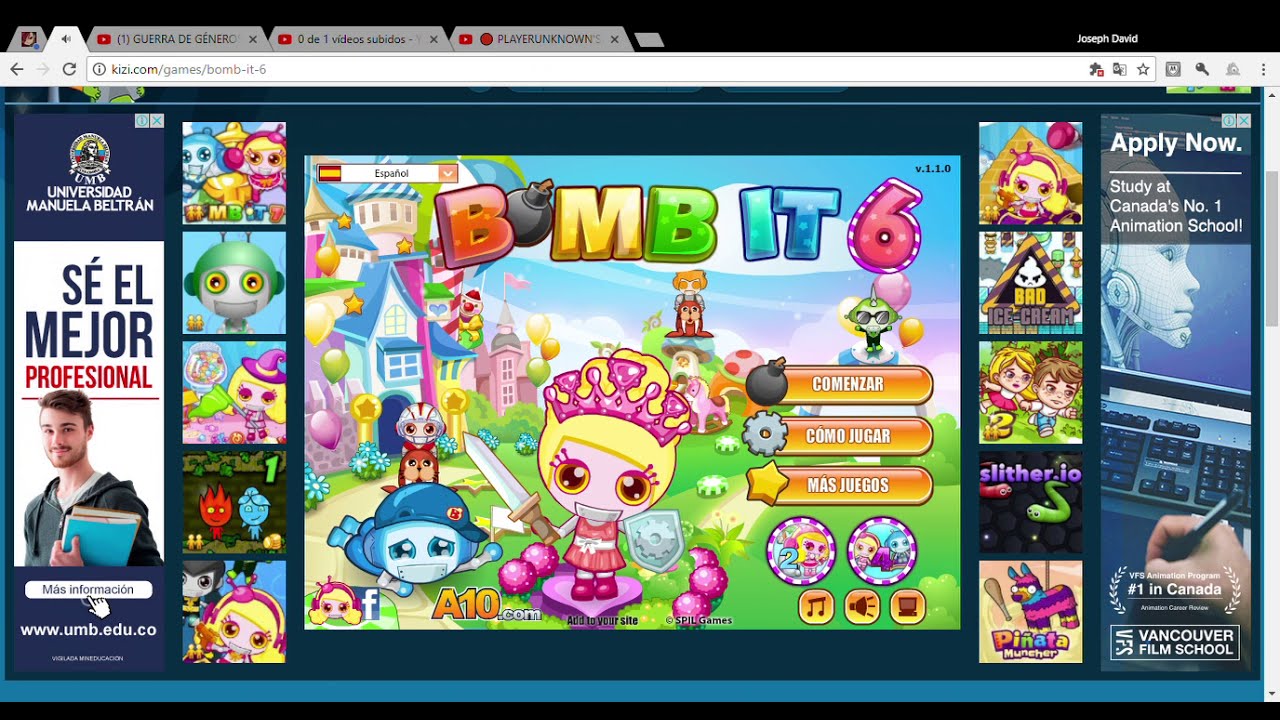Open the two kids game thumbnail
The width and height of the screenshot is (1280, 720).
(x=1030, y=392)
